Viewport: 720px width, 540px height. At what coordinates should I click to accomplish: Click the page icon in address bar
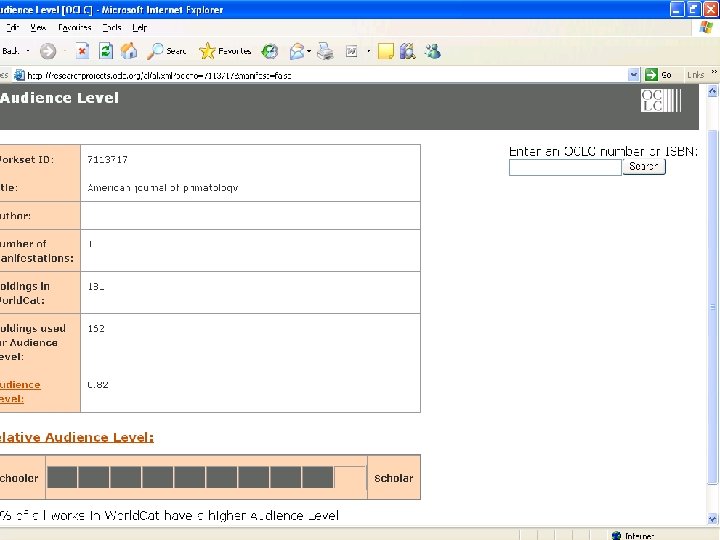[x=19, y=75]
